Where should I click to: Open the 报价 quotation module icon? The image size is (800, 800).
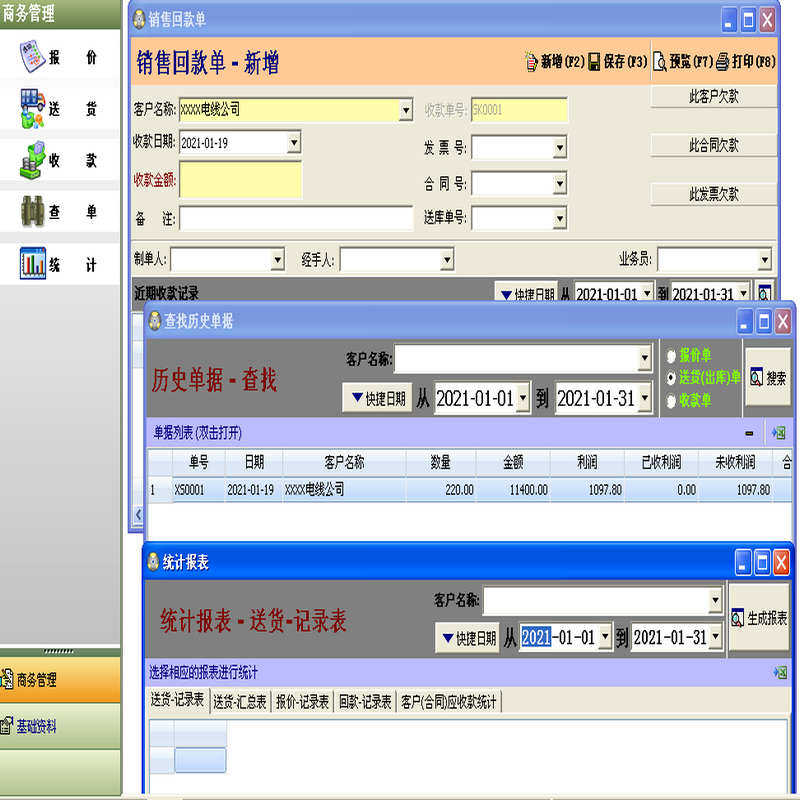click(33, 56)
